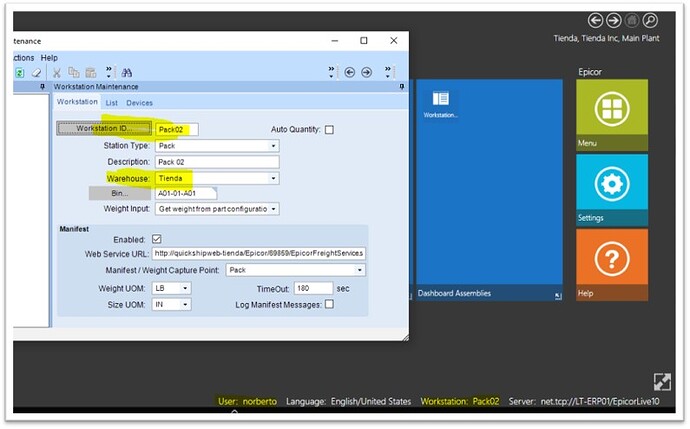The width and height of the screenshot is (690, 429).
Task: Open the Actions menu
Action: (24, 58)
